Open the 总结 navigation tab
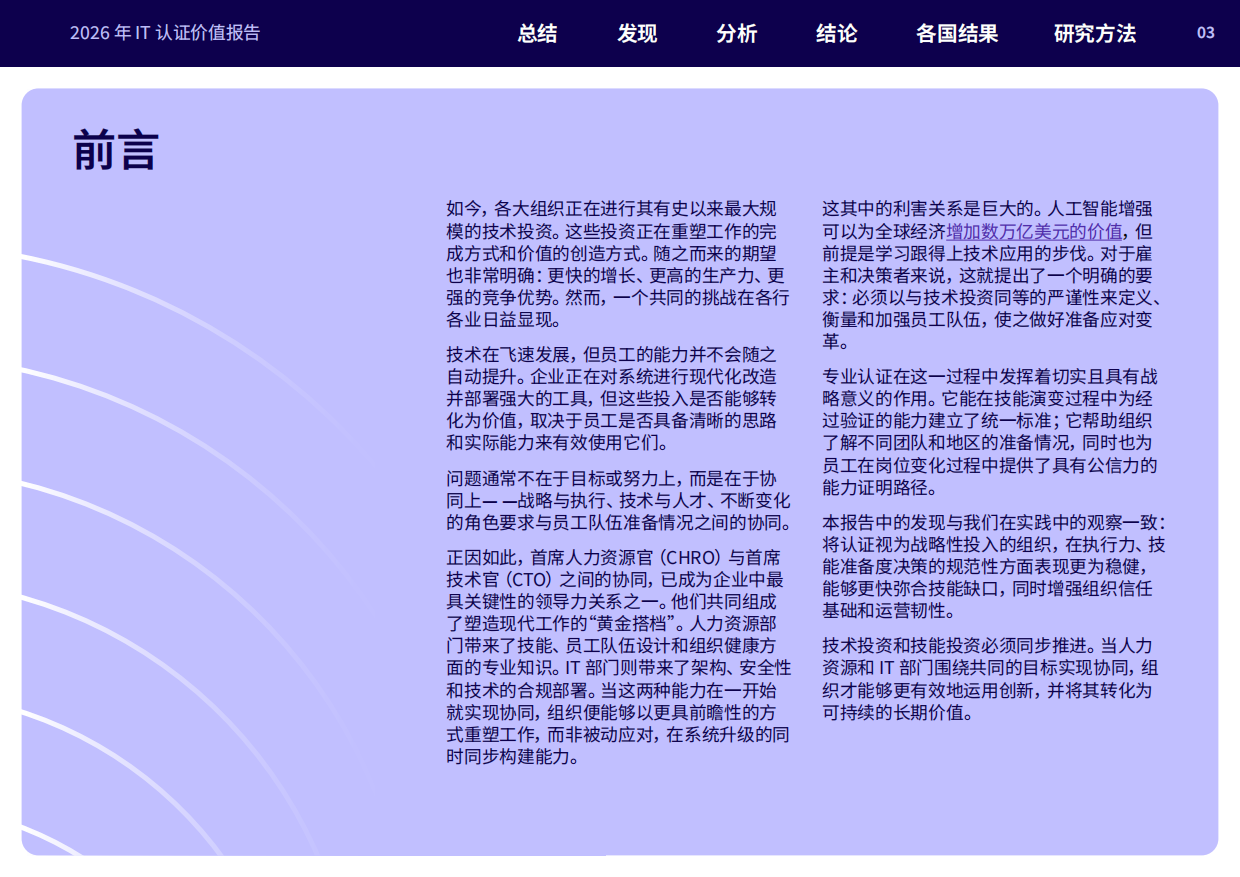1240x877 pixels. (x=537, y=33)
